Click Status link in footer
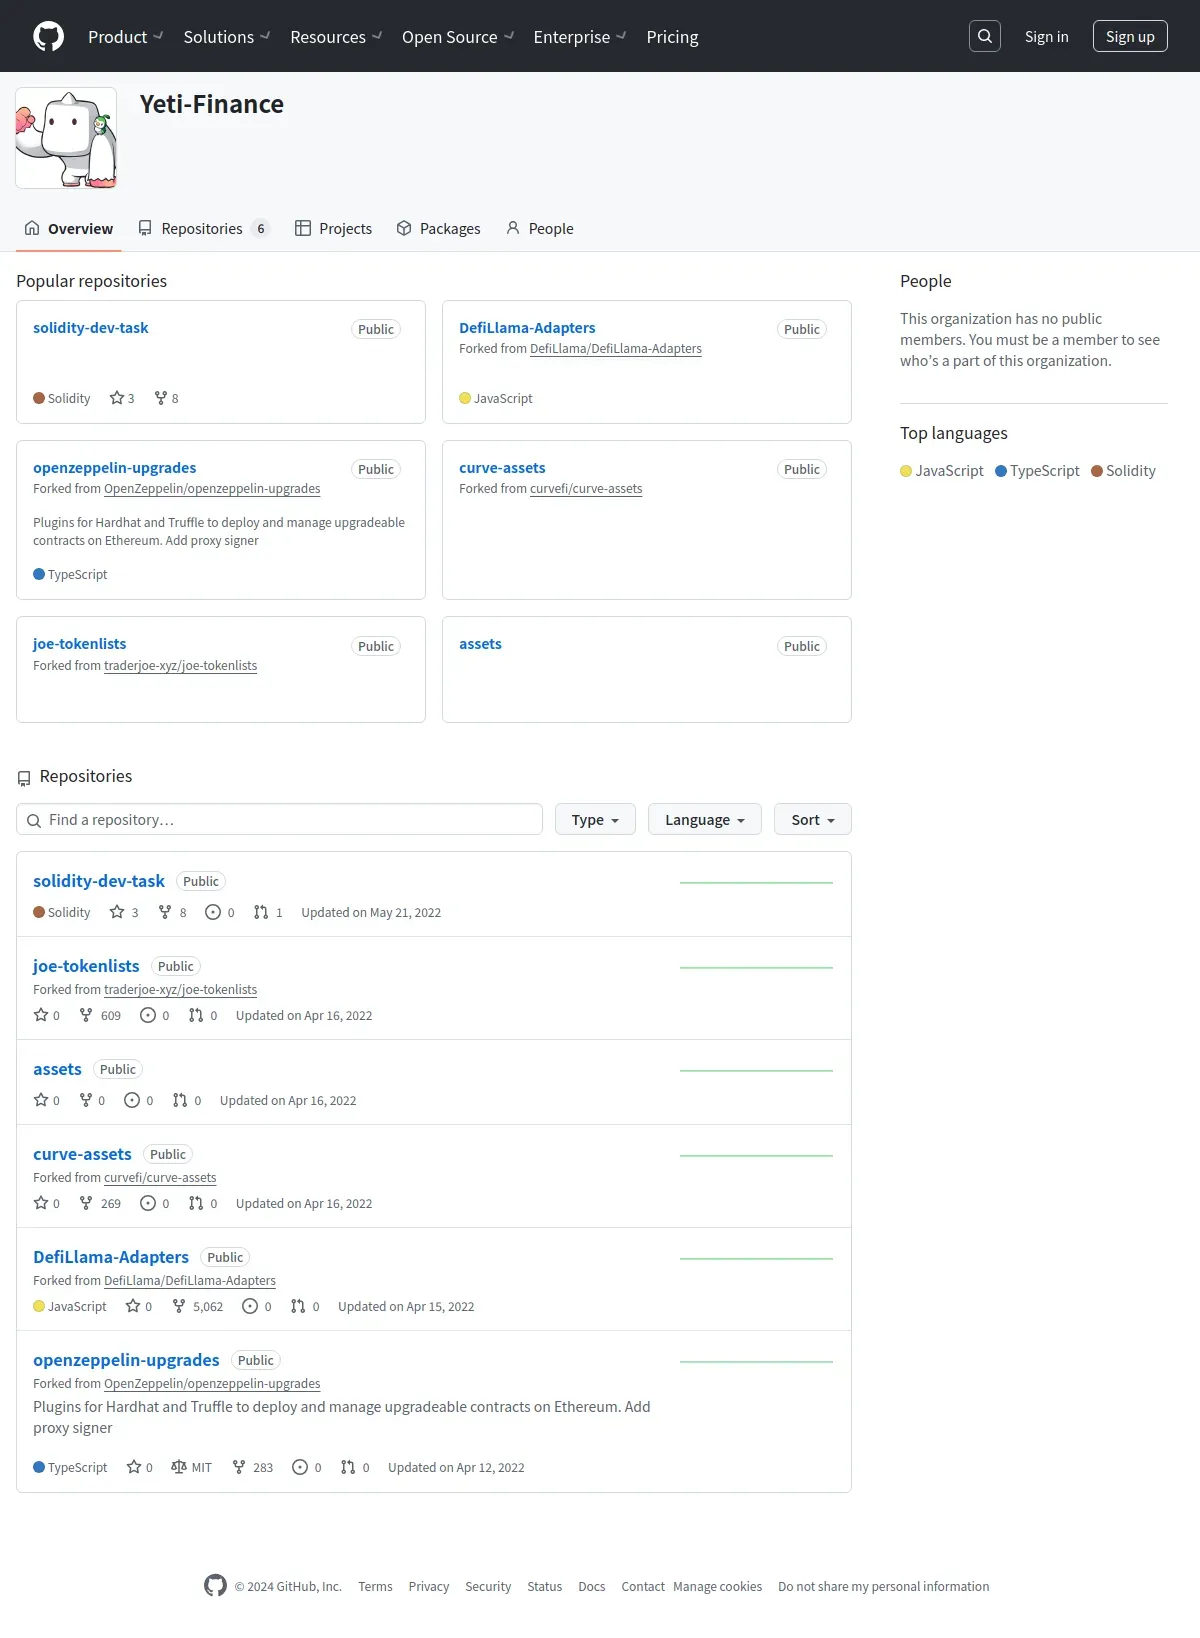 click(544, 1587)
